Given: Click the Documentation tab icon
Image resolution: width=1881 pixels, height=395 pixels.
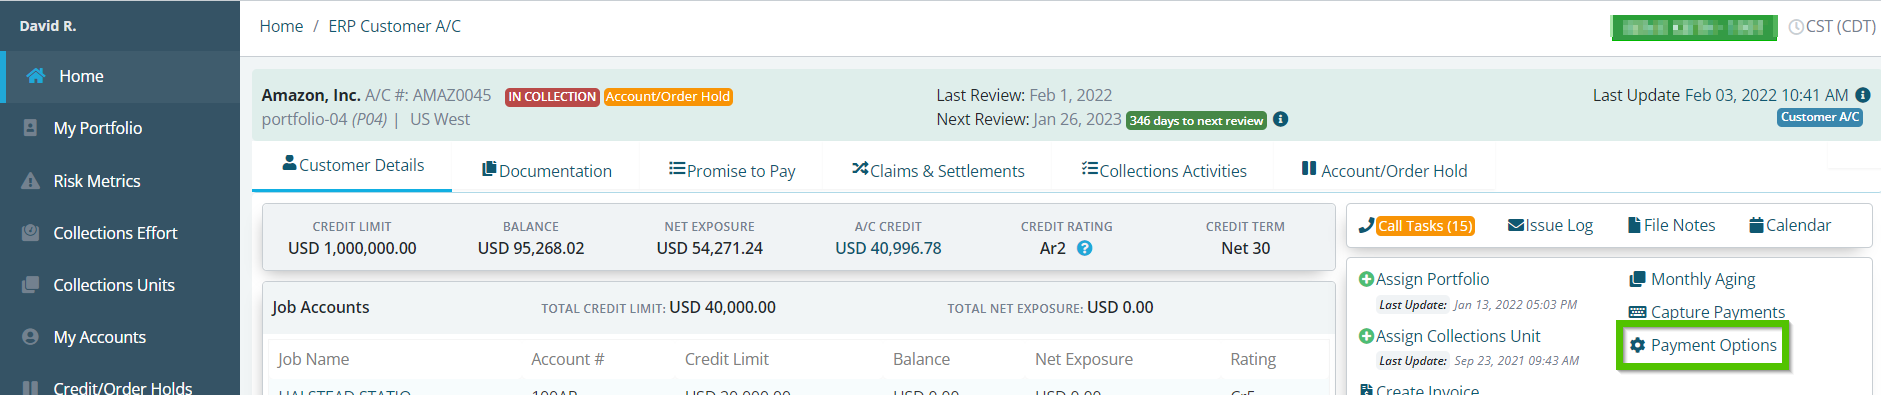Looking at the screenshot, I should [489, 169].
